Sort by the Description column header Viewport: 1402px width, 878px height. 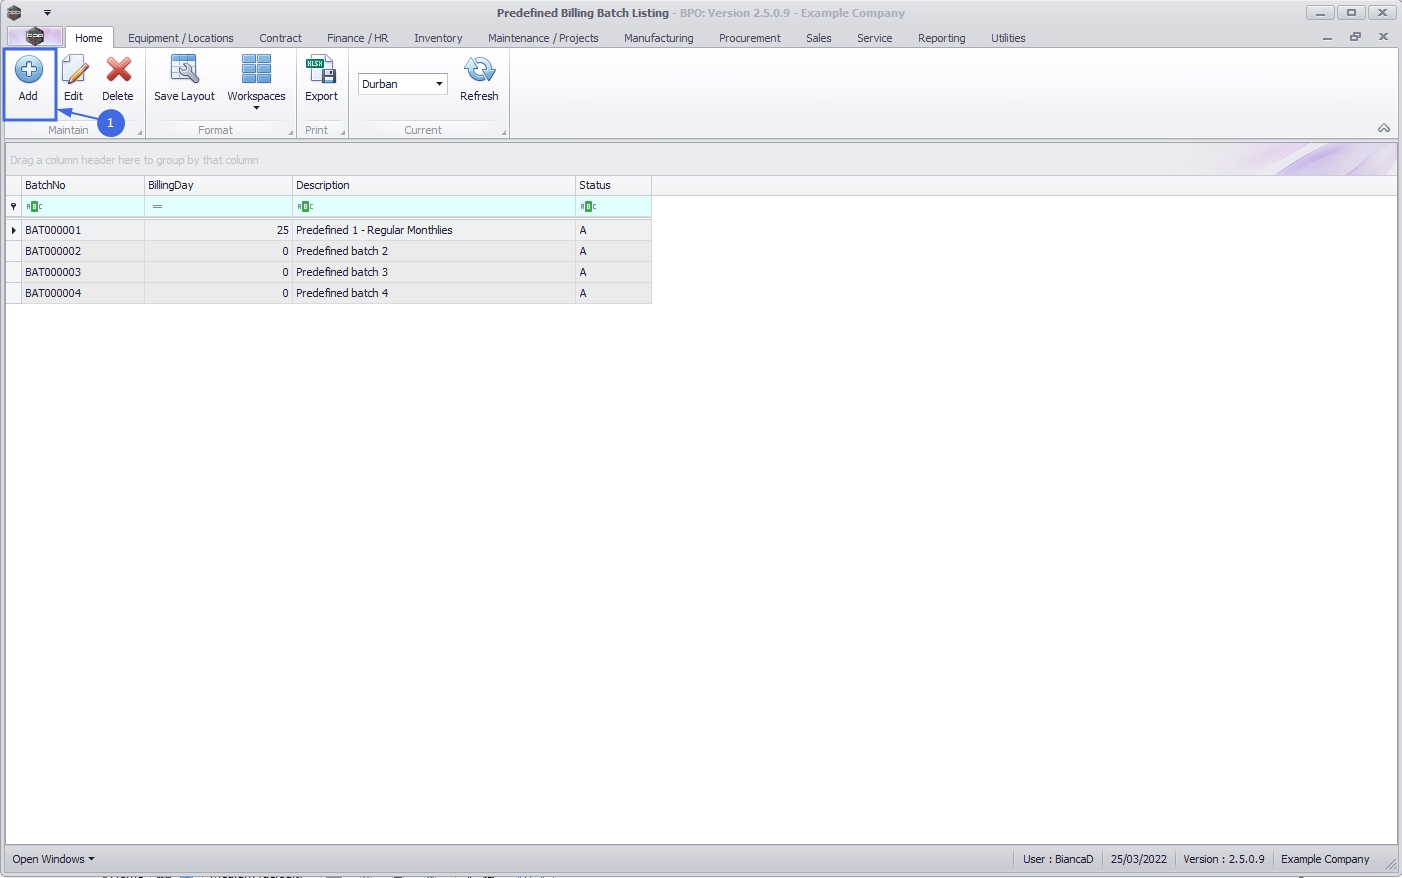[434, 185]
